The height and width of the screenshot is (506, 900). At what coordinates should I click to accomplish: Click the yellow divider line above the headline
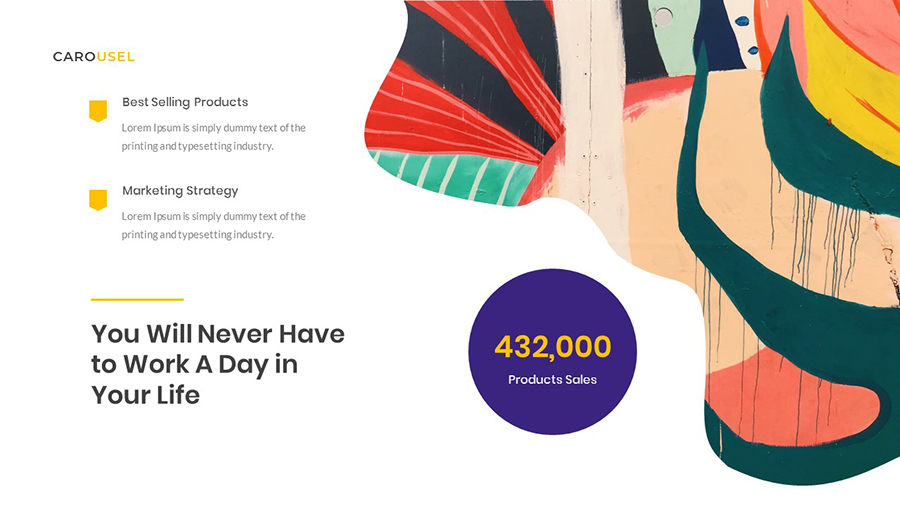click(x=137, y=299)
